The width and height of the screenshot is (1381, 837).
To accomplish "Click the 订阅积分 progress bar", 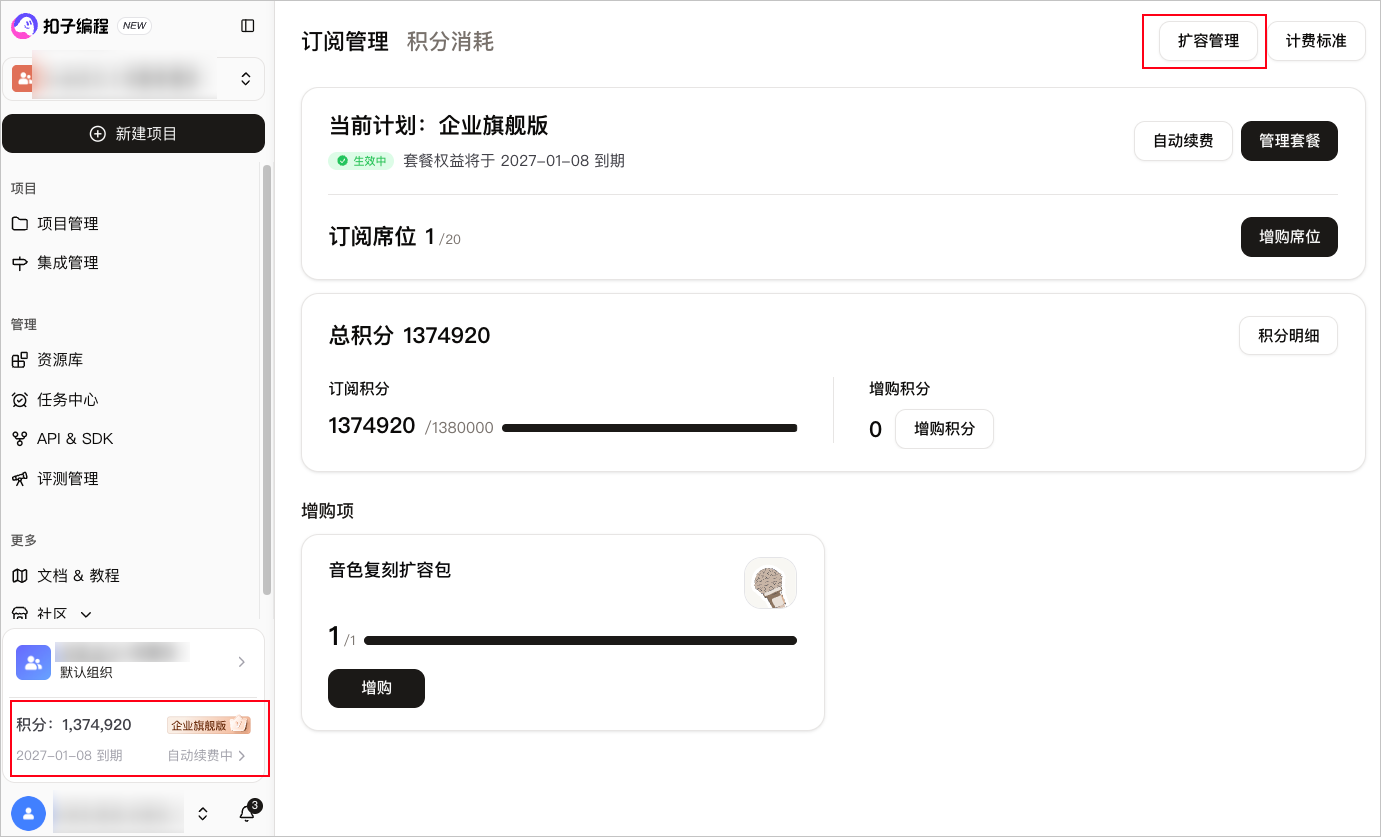I will [x=649, y=428].
